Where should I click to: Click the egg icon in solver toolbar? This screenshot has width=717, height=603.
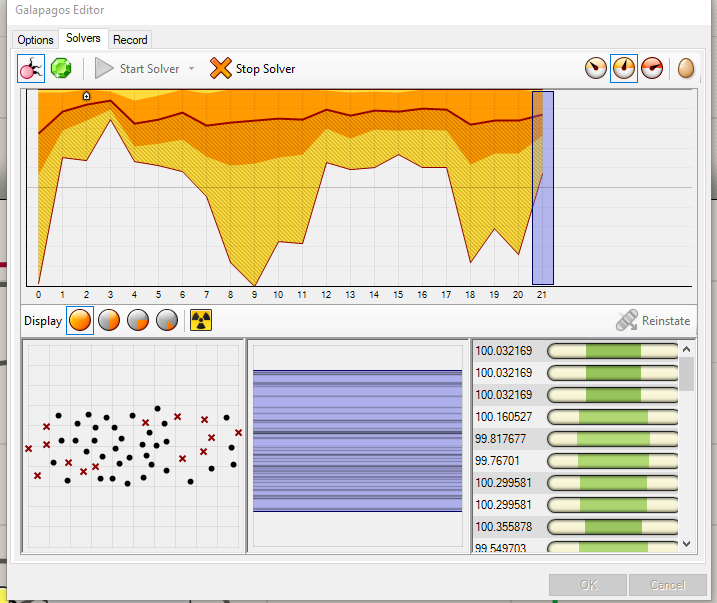(685, 69)
